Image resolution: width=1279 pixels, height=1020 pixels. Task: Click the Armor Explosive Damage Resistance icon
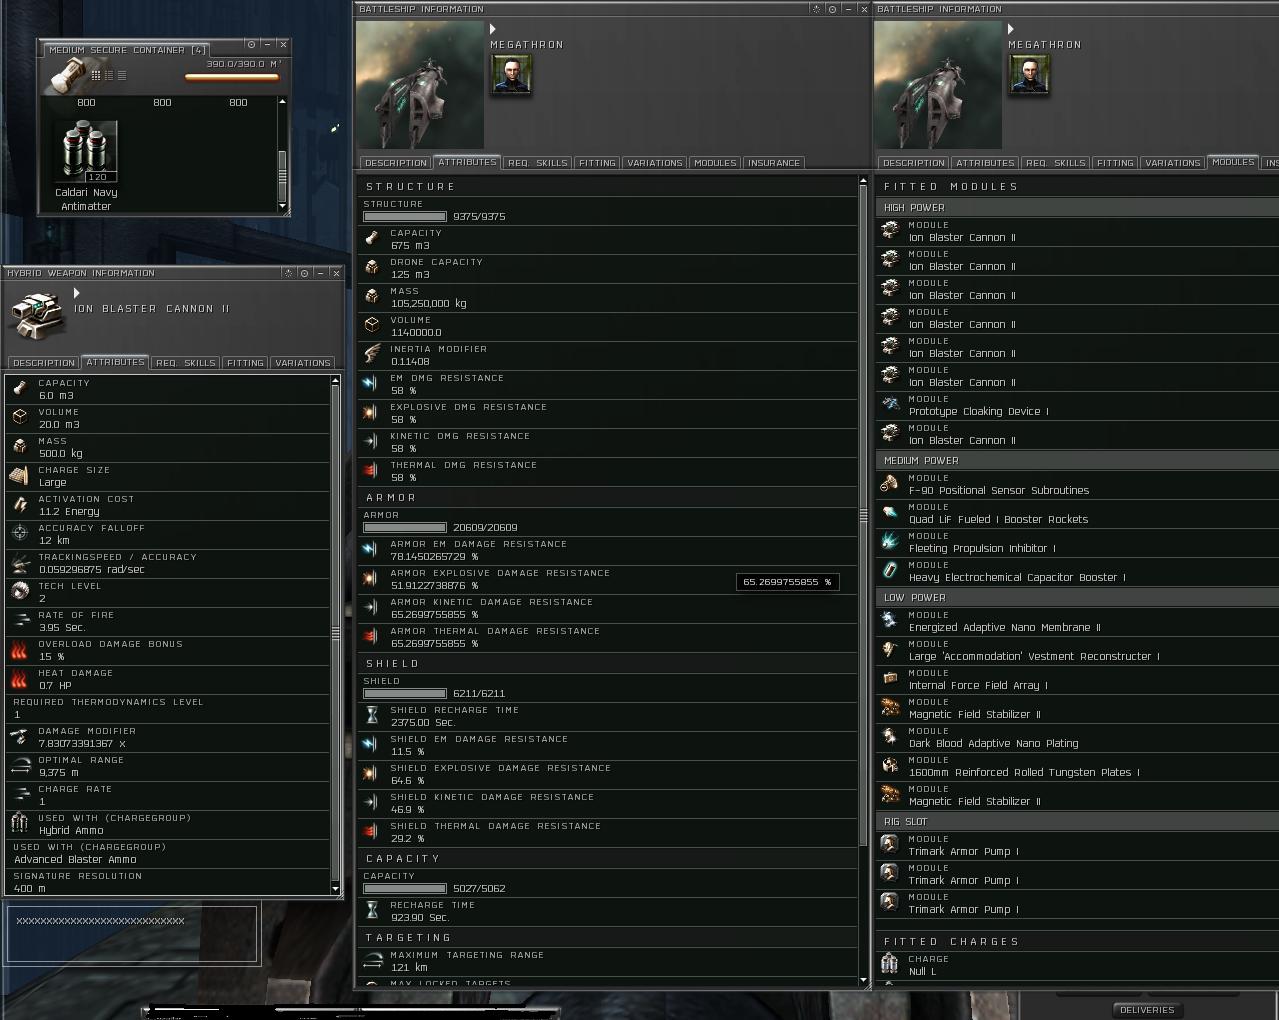(x=372, y=578)
